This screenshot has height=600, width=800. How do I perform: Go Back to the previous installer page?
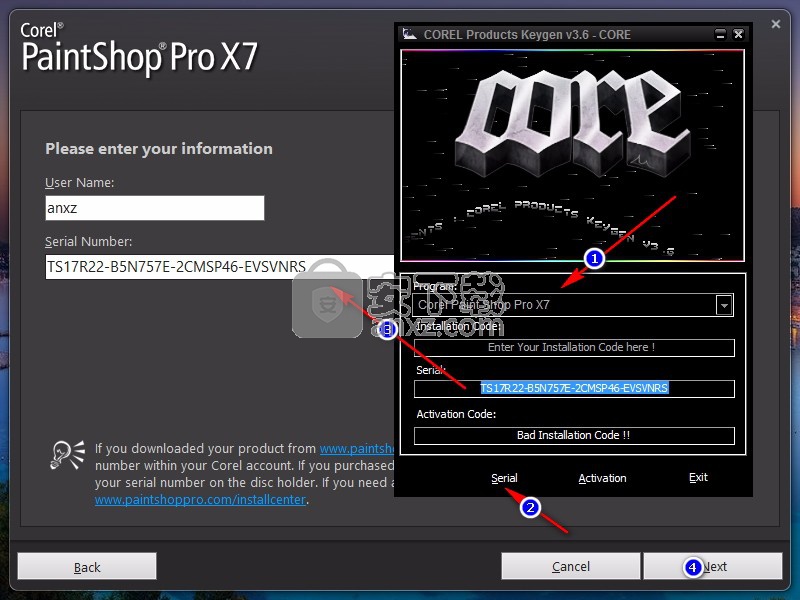pos(87,567)
